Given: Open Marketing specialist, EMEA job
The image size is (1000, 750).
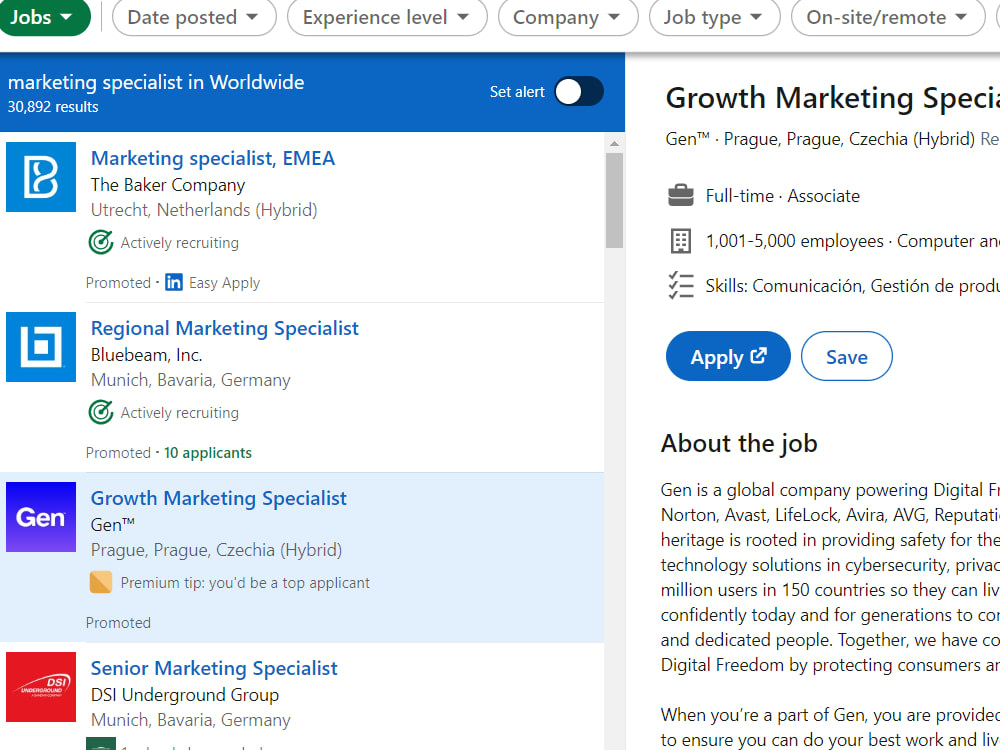Looking at the screenshot, I should (212, 158).
